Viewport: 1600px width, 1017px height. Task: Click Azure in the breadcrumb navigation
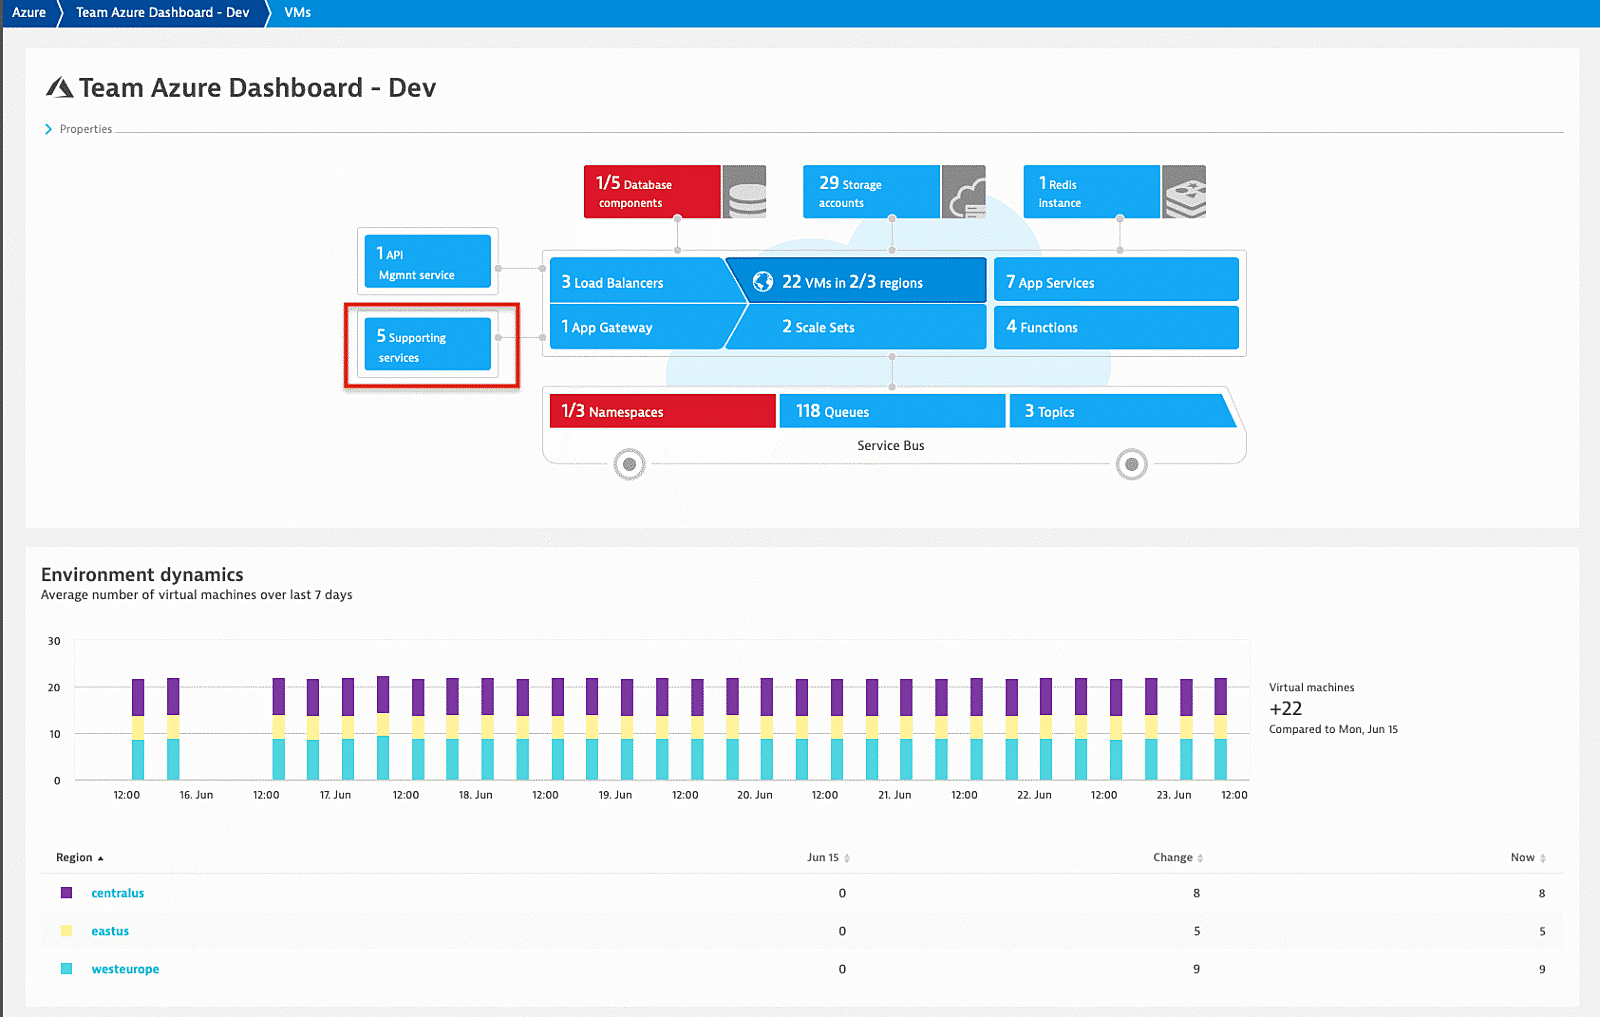pyautogui.click(x=28, y=12)
